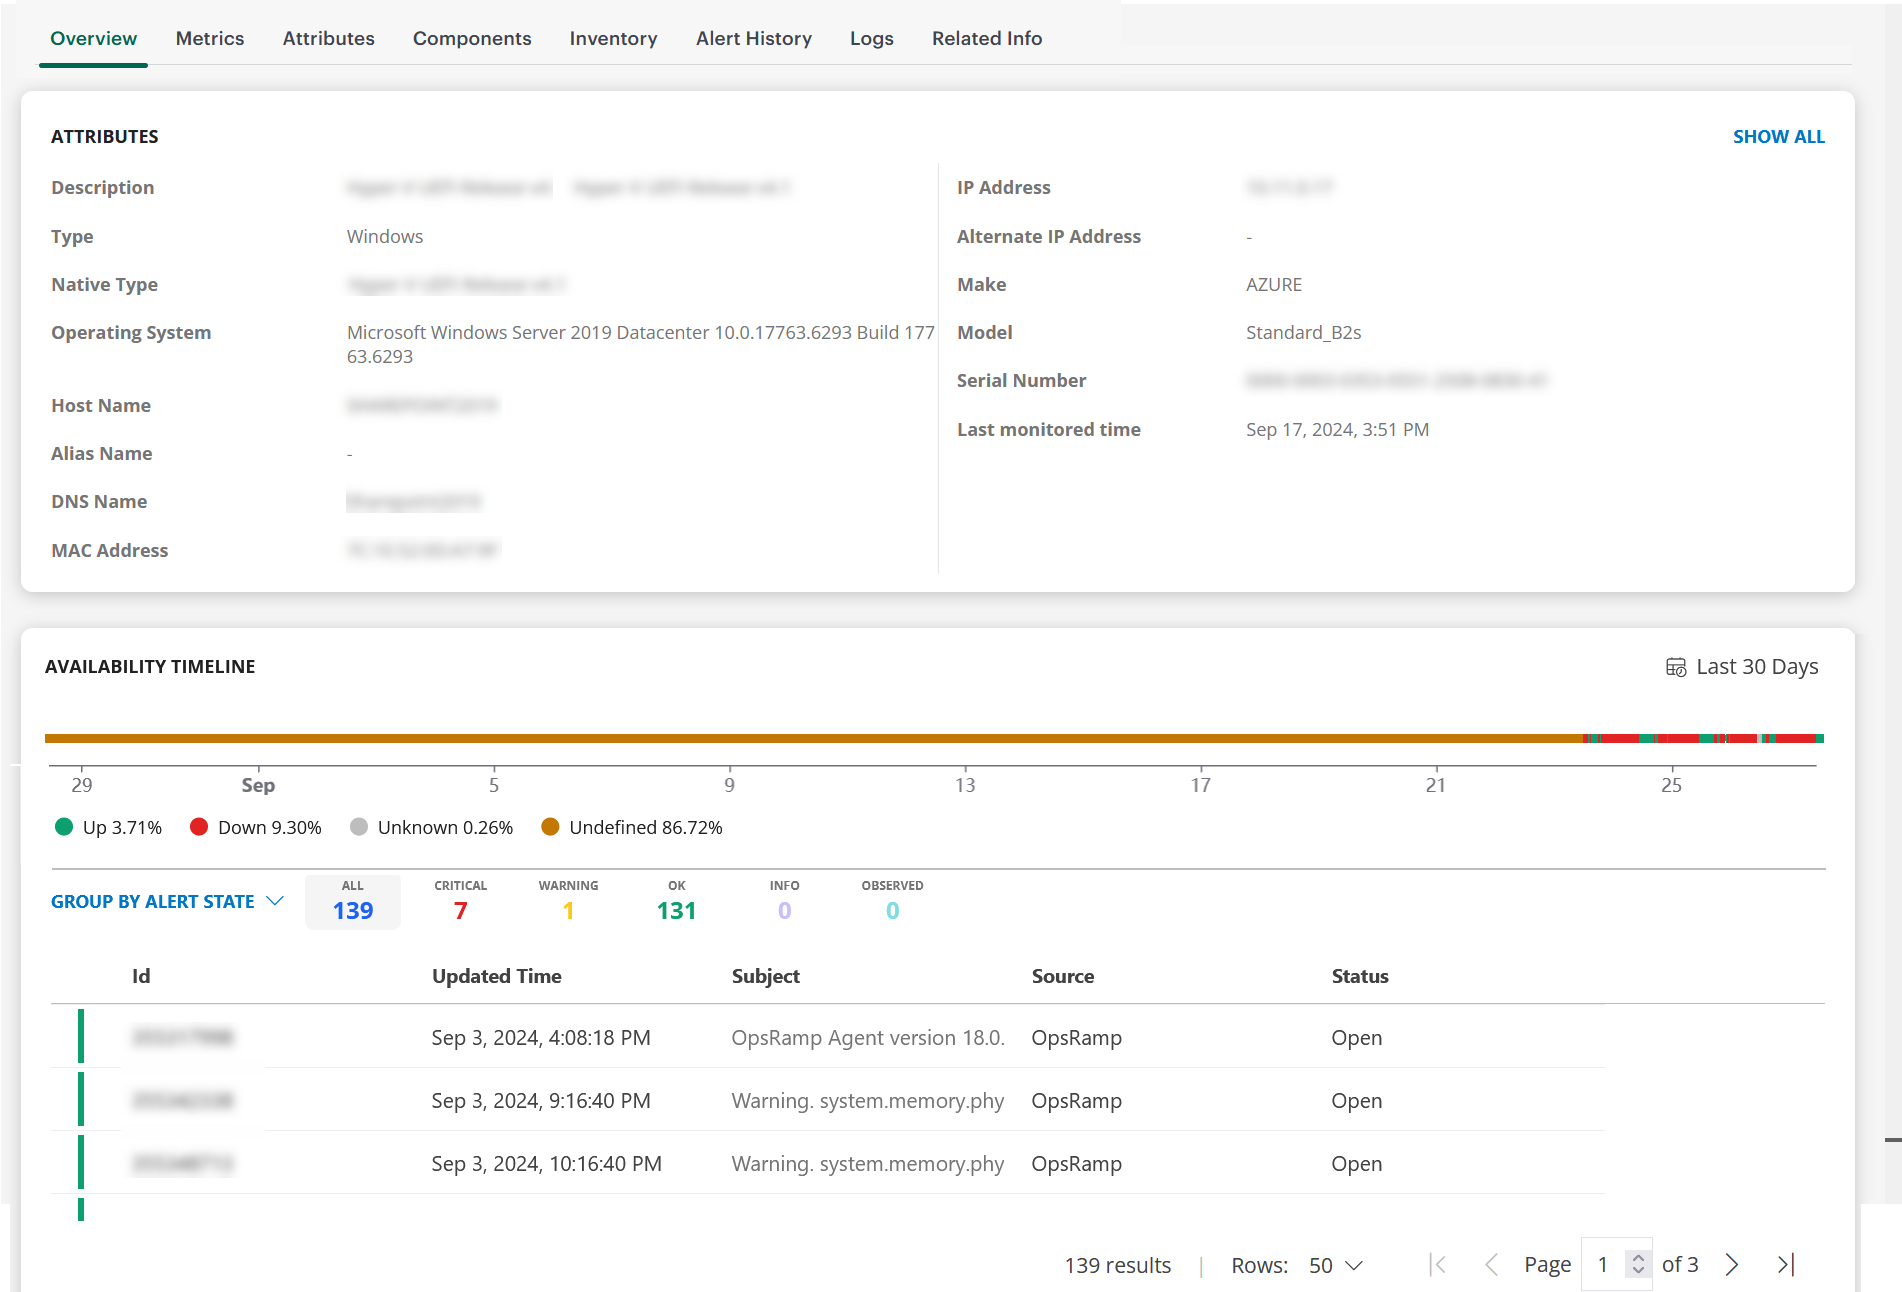Switch to the Related Info tab
The height and width of the screenshot is (1292, 1902).
pyautogui.click(x=987, y=38)
